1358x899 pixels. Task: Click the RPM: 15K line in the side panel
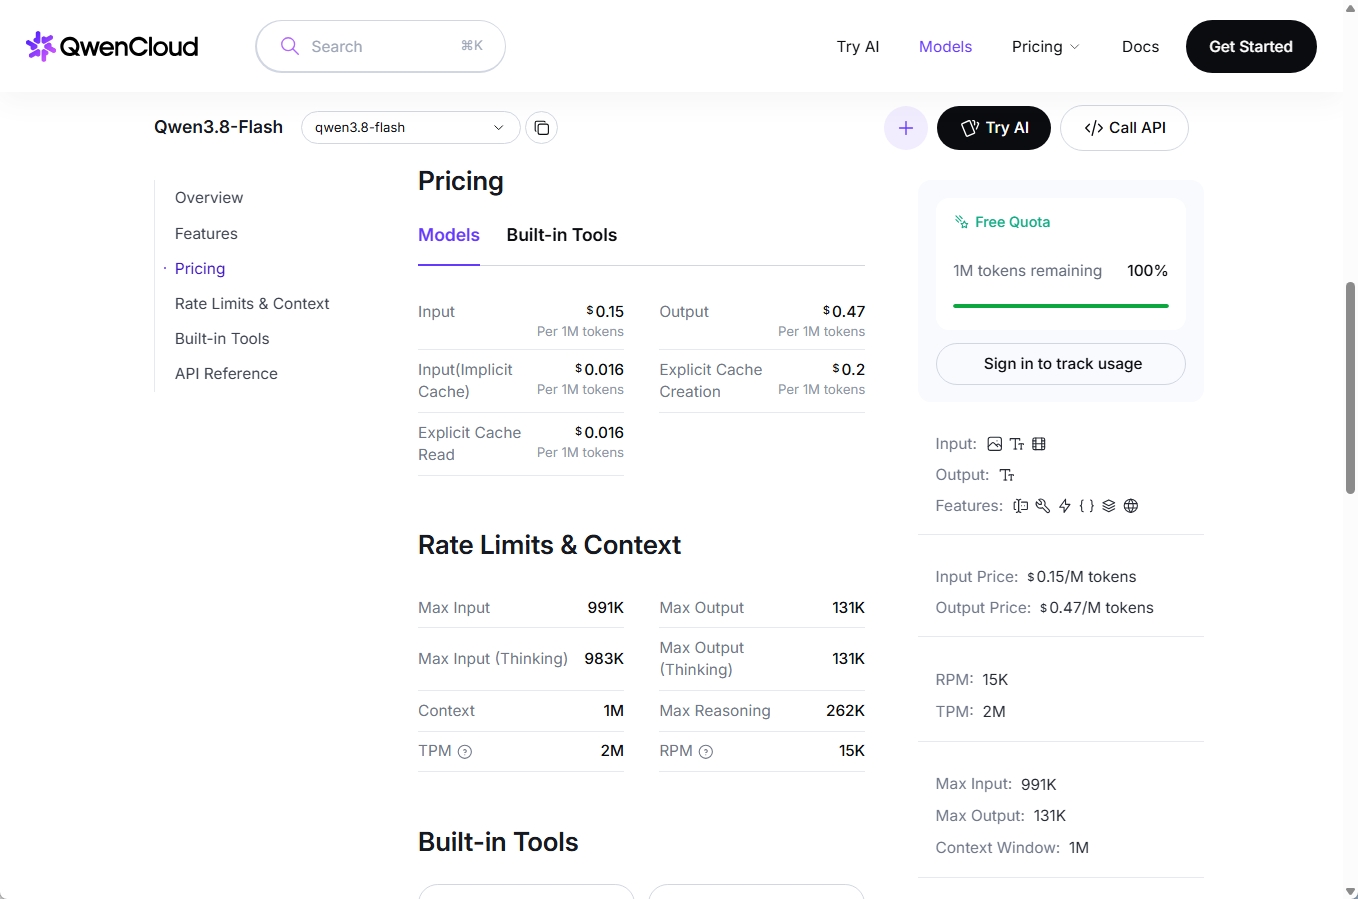point(972,680)
